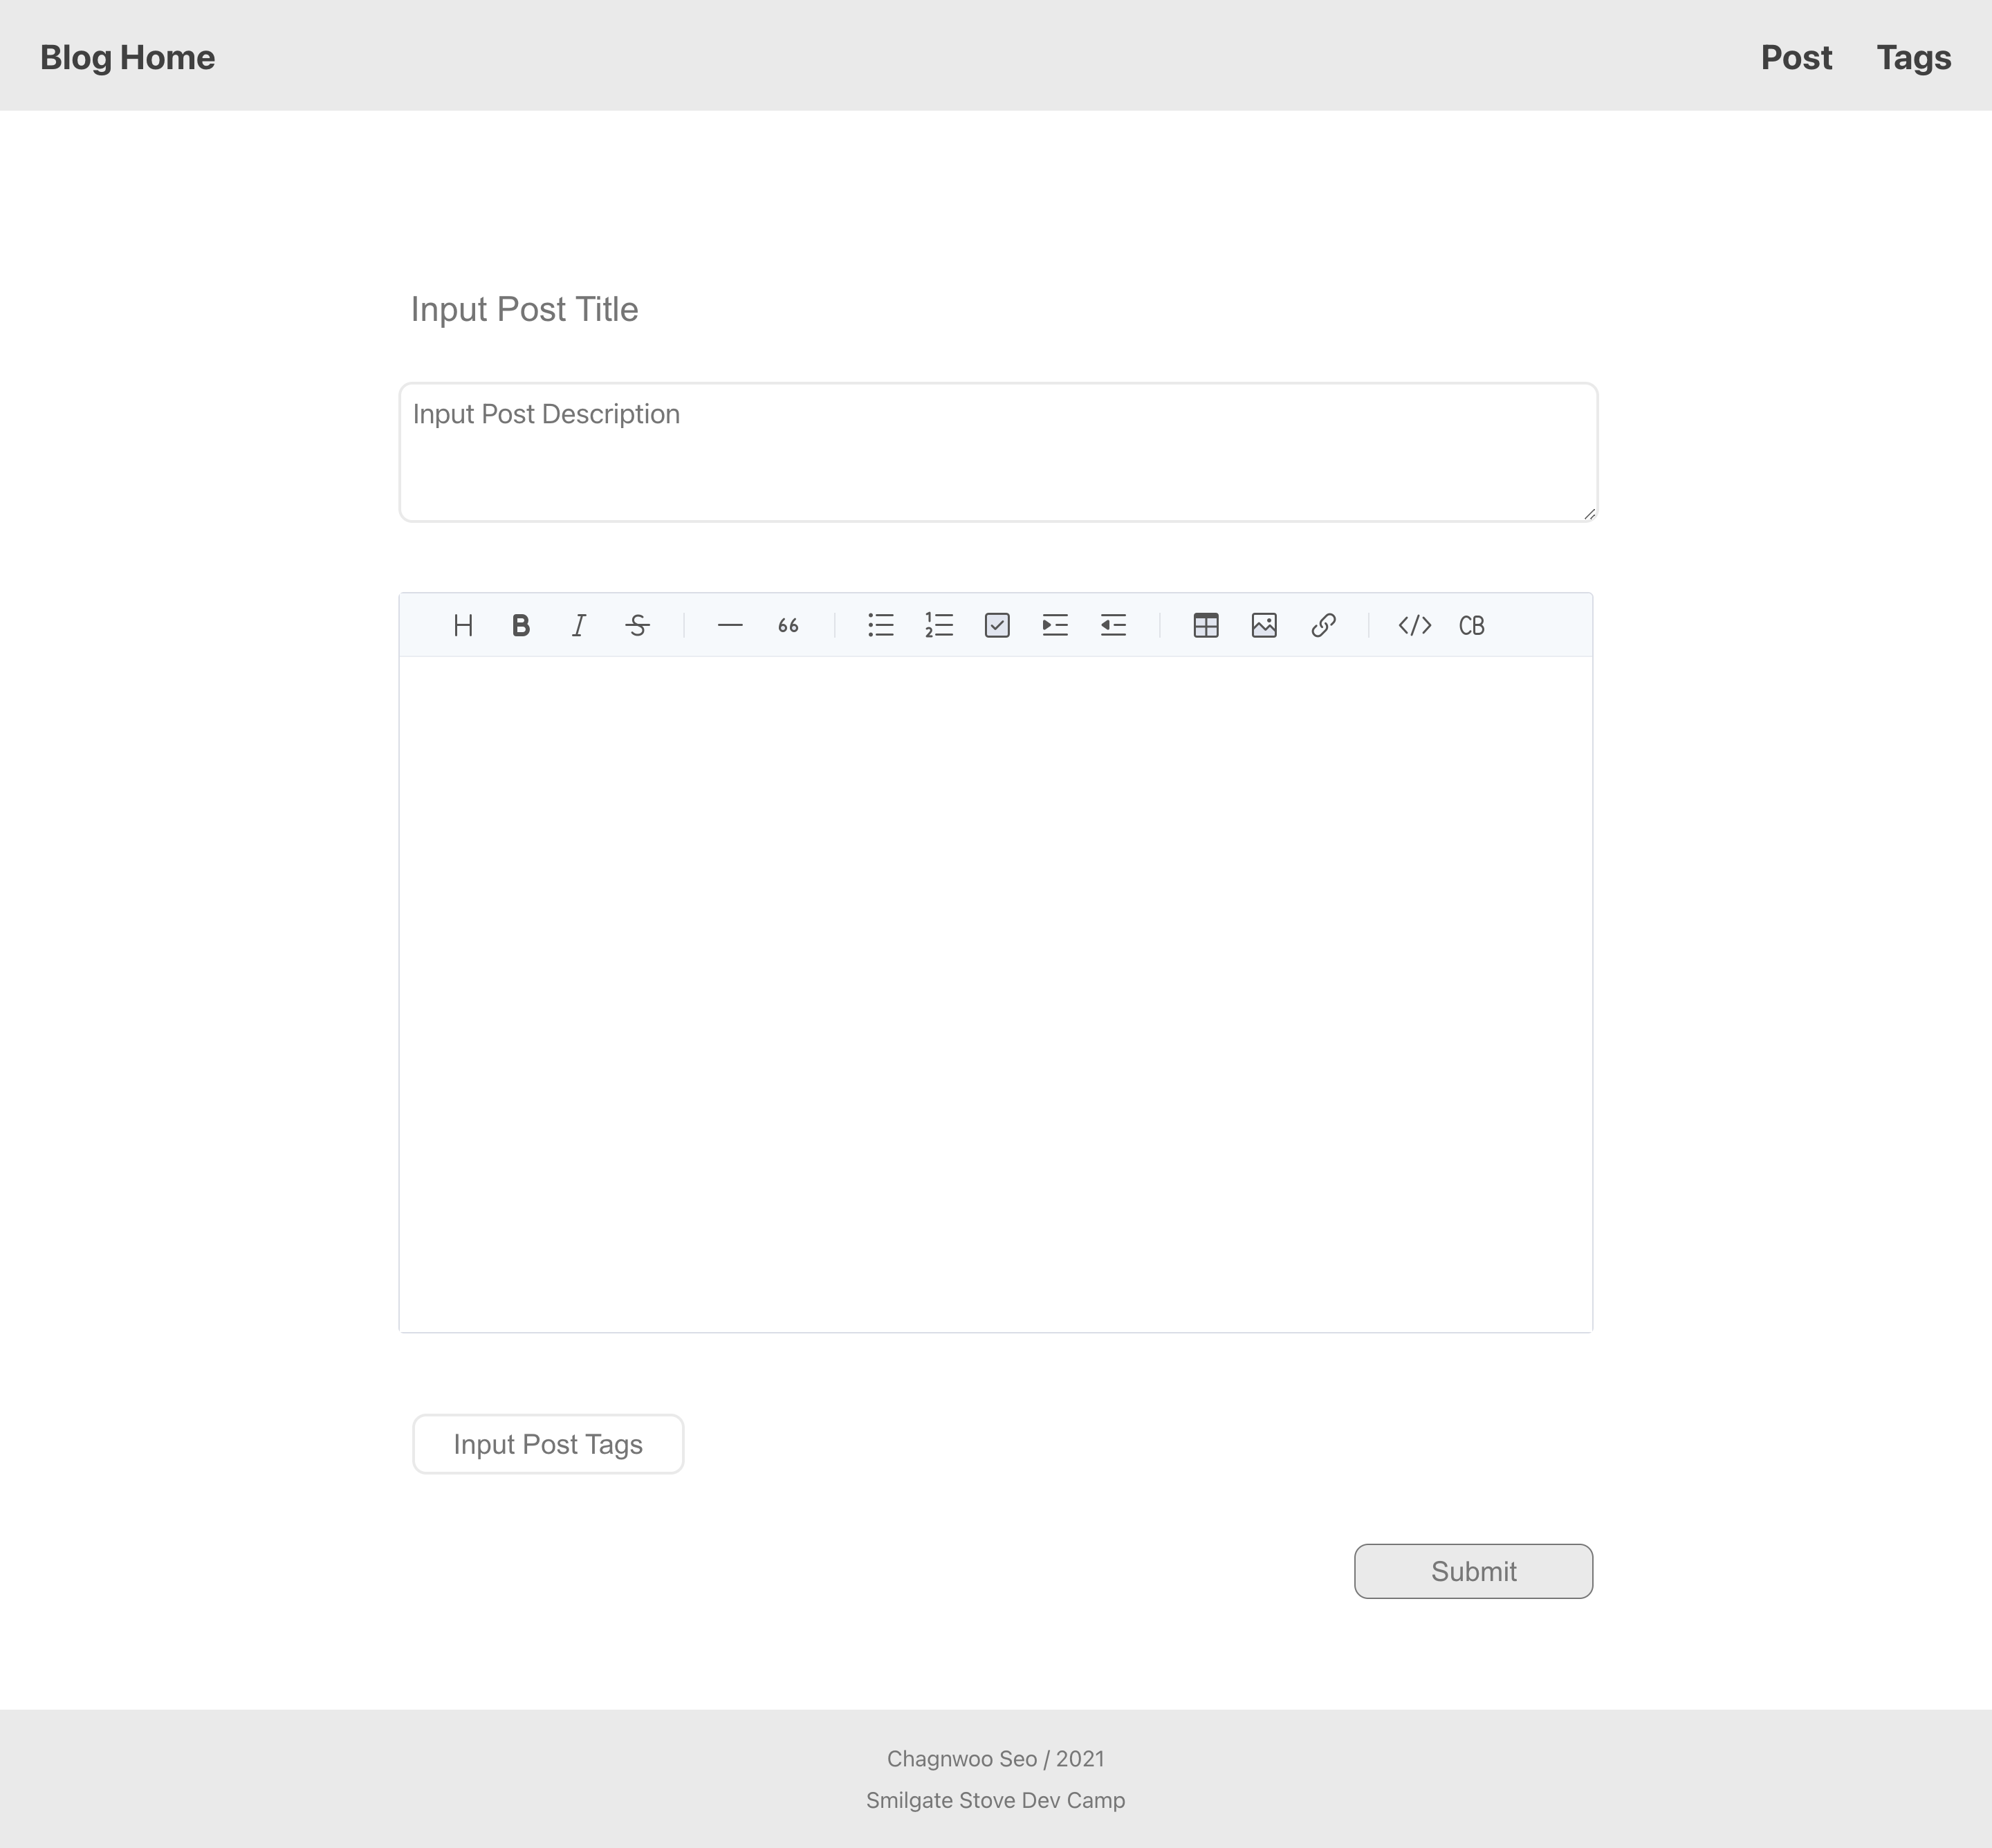This screenshot has width=1992, height=1848.
Task: Indent the current line
Action: pos(1055,626)
